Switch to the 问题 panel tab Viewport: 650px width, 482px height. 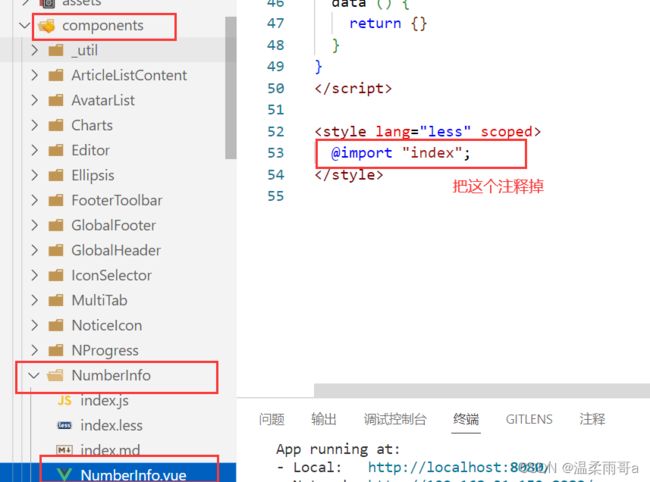tap(272, 419)
